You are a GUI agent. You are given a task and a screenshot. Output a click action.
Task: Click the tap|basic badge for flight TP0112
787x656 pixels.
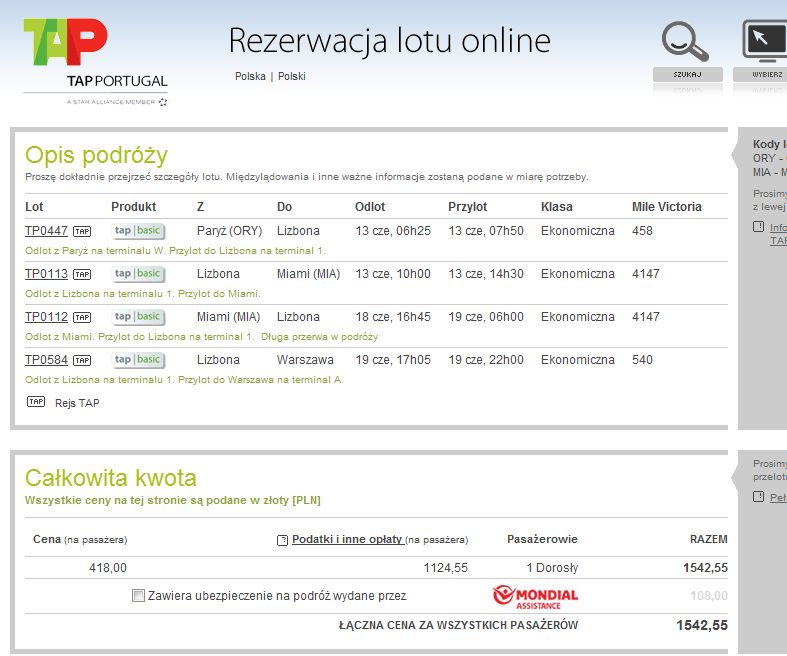pos(138,317)
